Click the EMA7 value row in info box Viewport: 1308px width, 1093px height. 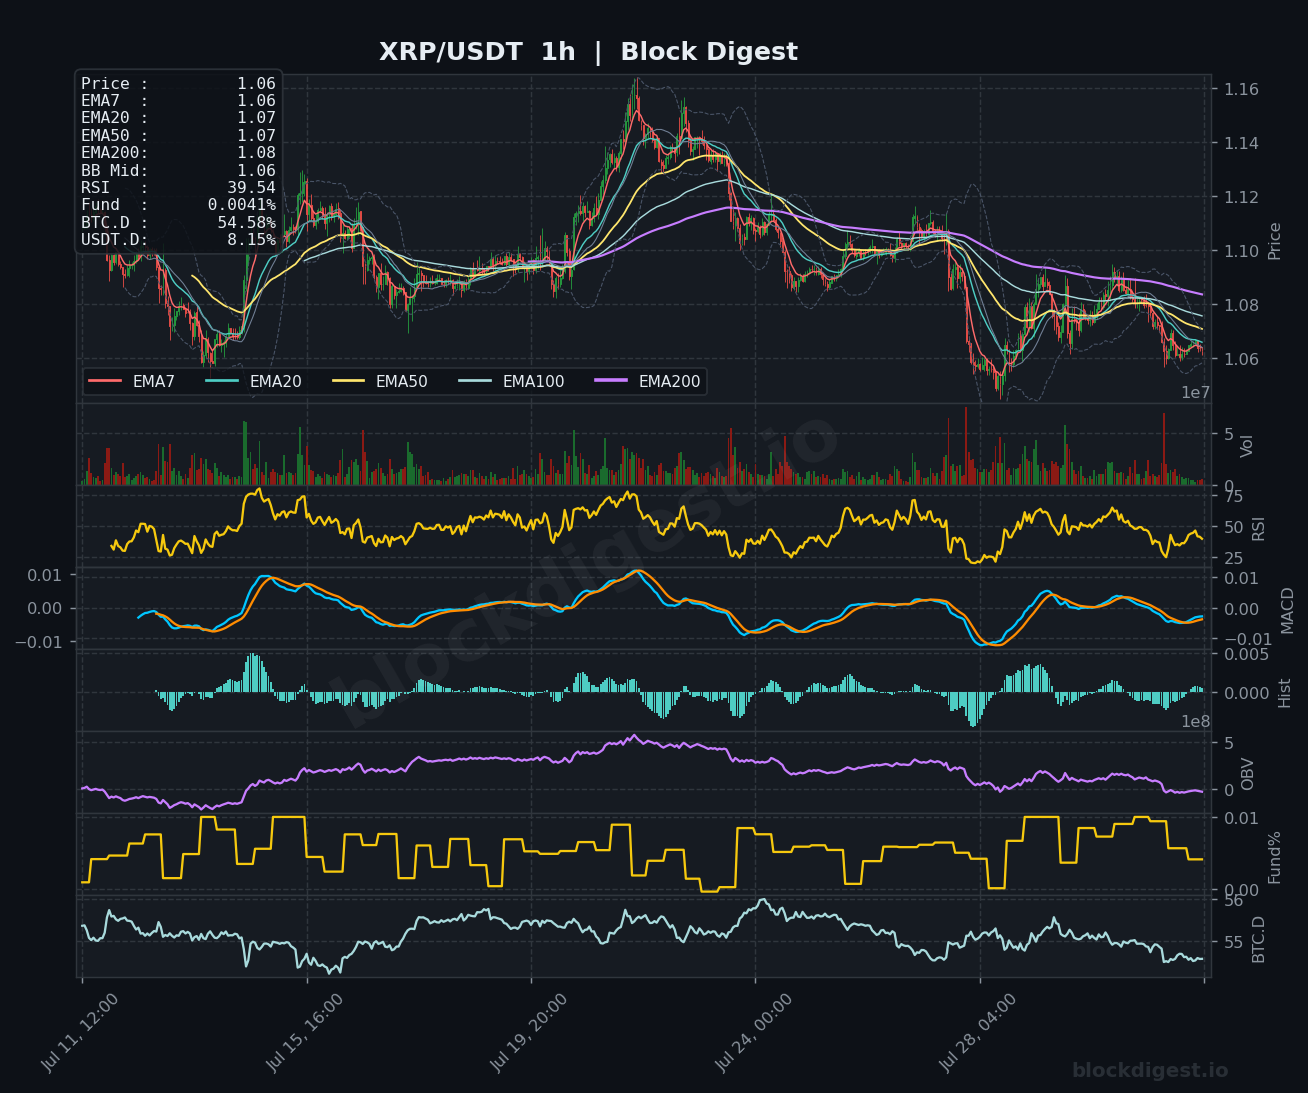178,101
